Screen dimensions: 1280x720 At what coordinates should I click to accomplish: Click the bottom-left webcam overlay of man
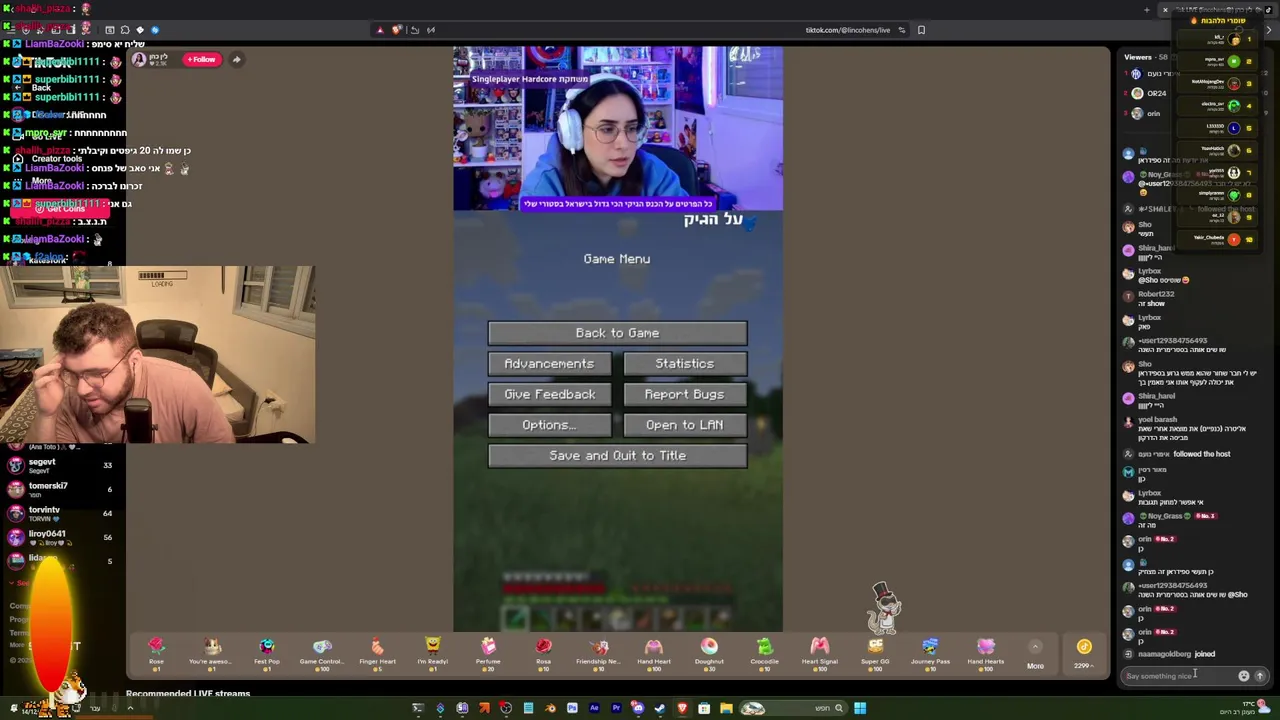(x=157, y=355)
